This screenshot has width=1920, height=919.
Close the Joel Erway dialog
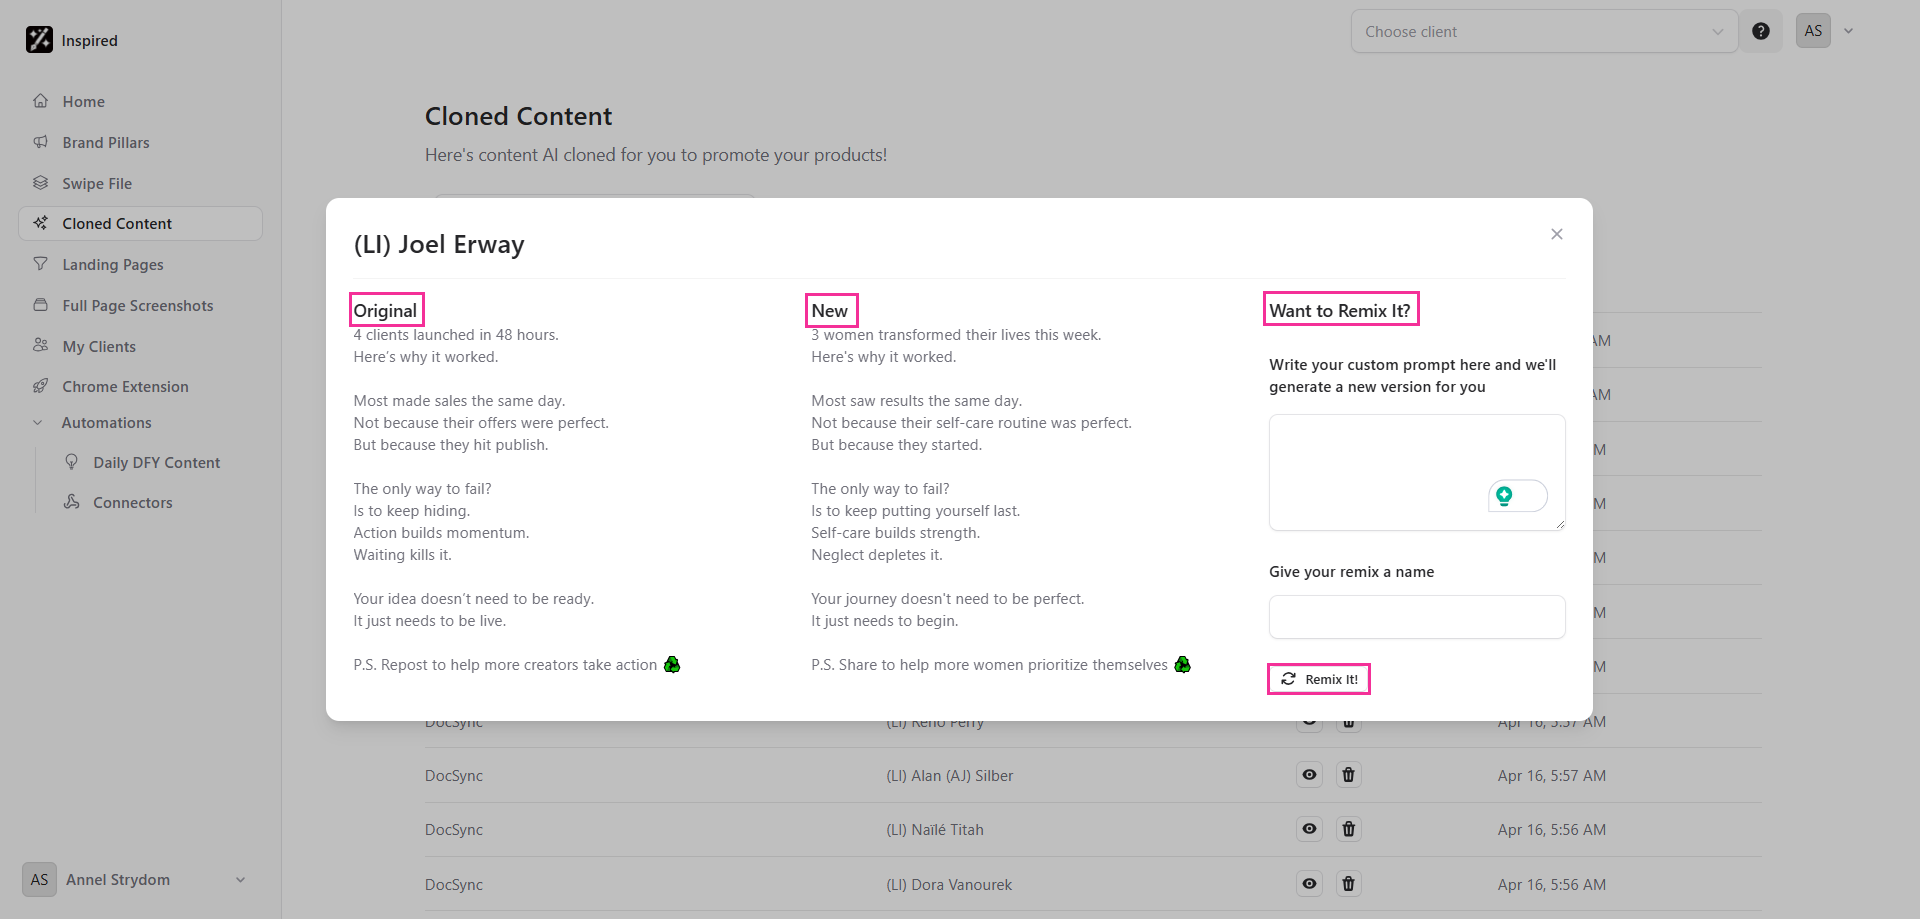pyautogui.click(x=1557, y=234)
